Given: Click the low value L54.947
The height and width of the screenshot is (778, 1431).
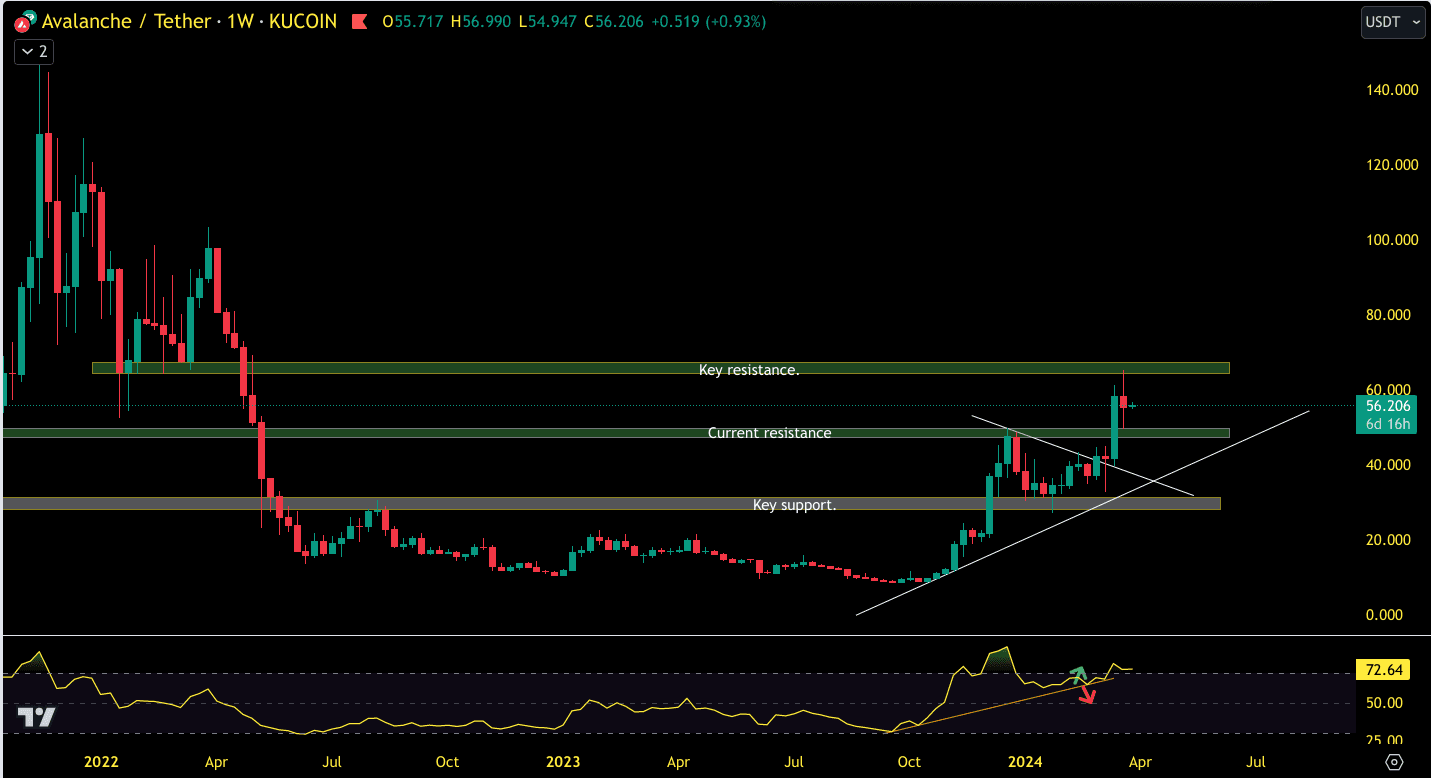Looking at the screenshot, I should [x=548, y=21].
